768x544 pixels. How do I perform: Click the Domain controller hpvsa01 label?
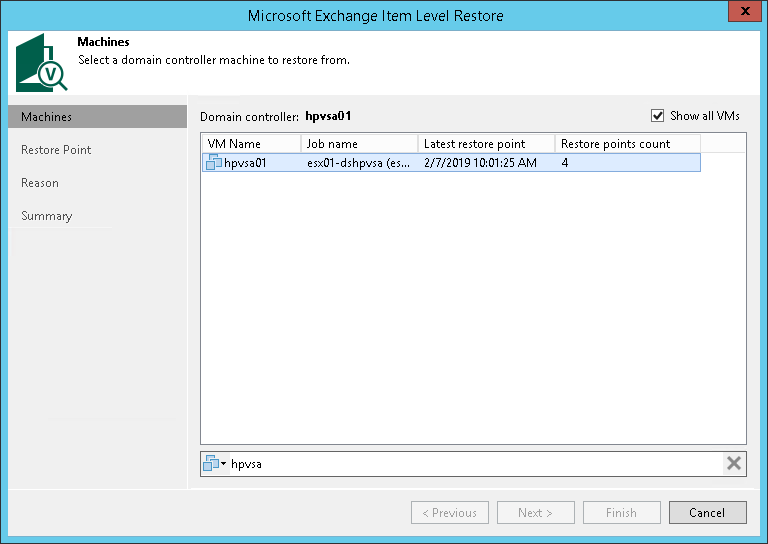point(275,117)
